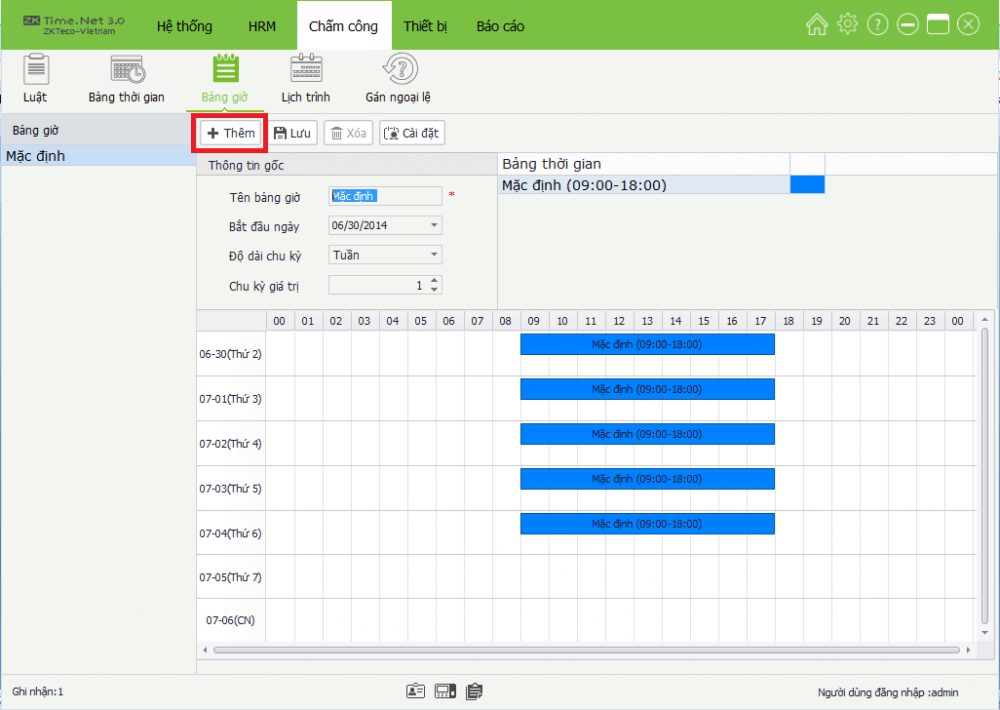1000x710 pixels.
Task: Click the Mặc định shift block on Thứ 2
Action: [x=646, y=344]
